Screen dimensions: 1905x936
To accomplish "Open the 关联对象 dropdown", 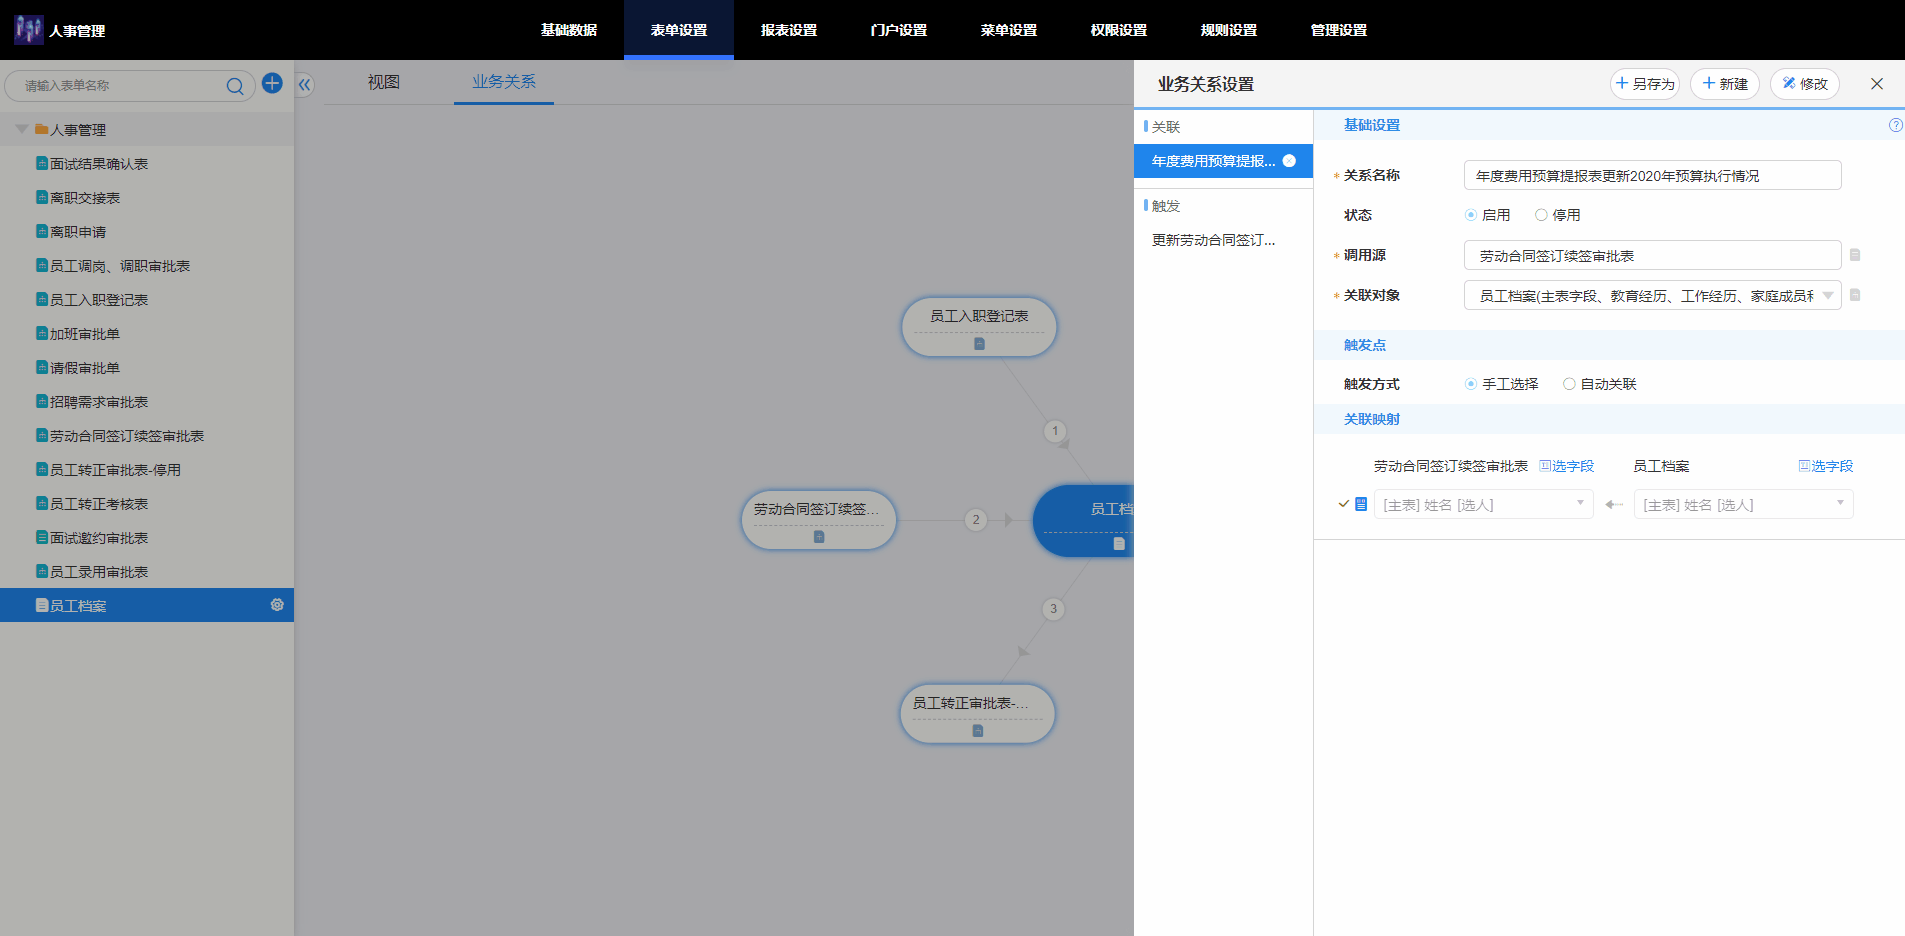I will coord(1652,295).
